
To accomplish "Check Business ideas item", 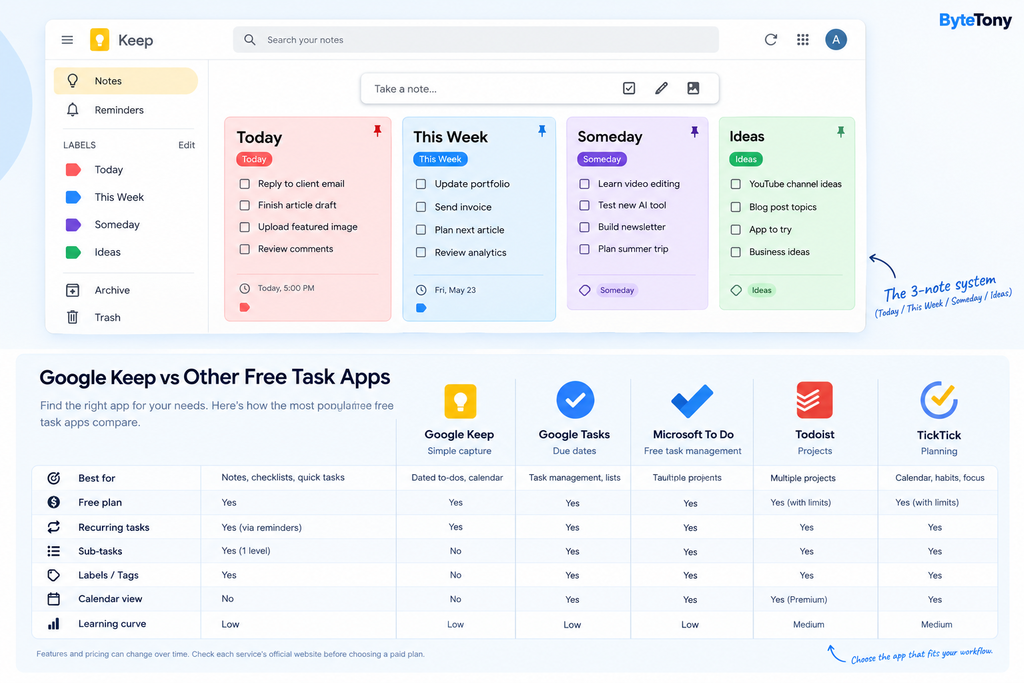I will point(735,252).
